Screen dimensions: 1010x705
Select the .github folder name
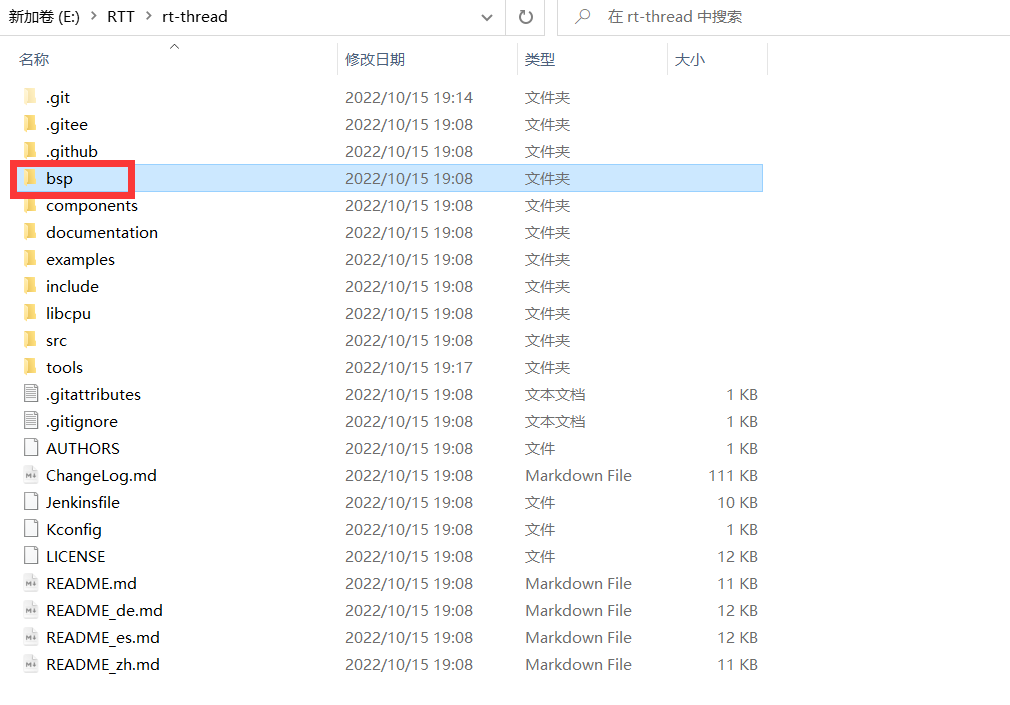72,151
